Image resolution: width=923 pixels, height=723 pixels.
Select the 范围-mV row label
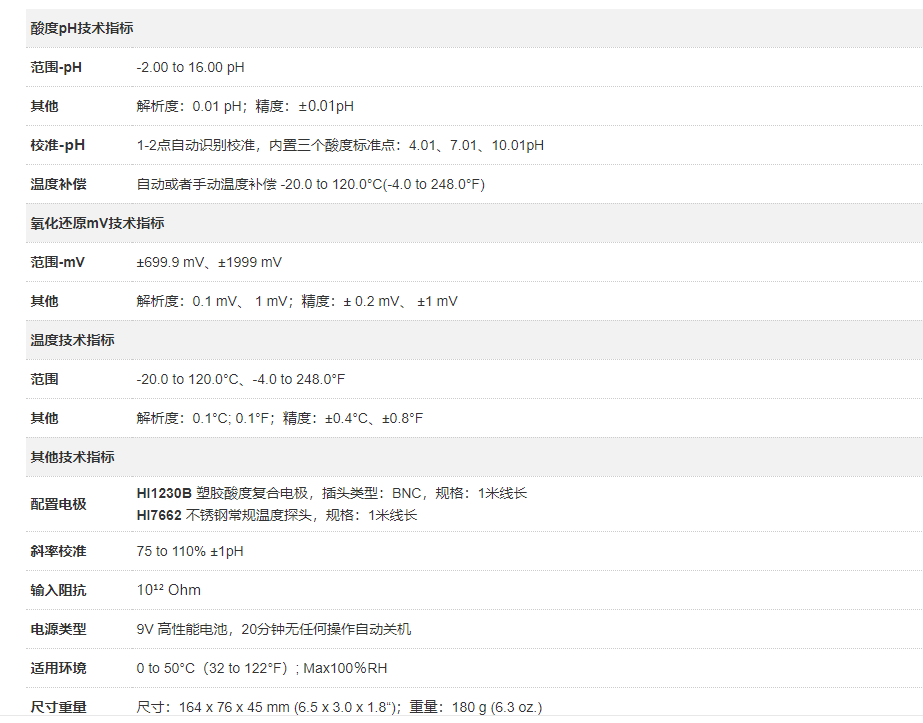pyautogui.click(x=57, y=262)
